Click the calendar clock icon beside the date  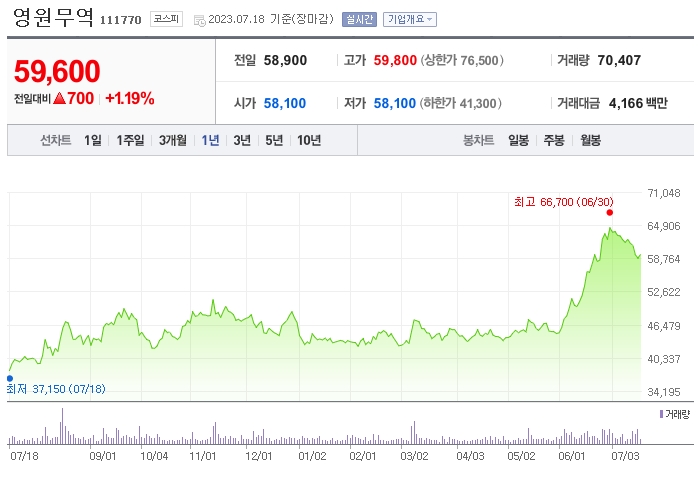tap(200, 20)
